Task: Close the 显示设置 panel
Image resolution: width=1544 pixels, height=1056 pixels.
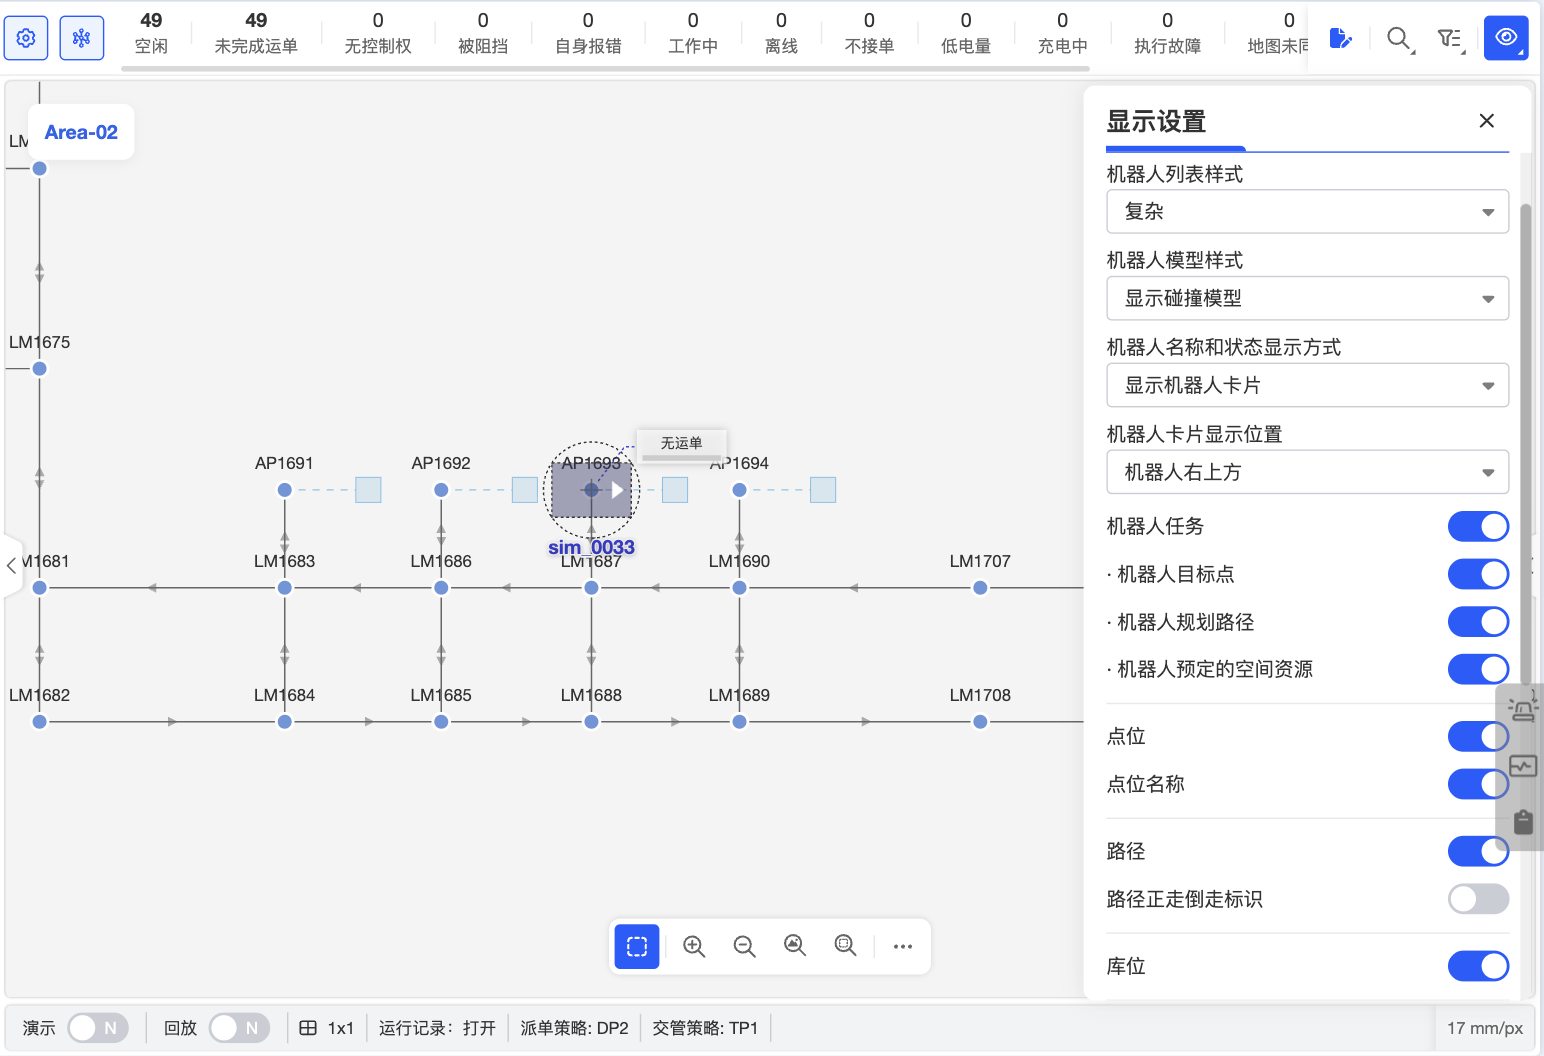Action: click(x=1486, y=120)
